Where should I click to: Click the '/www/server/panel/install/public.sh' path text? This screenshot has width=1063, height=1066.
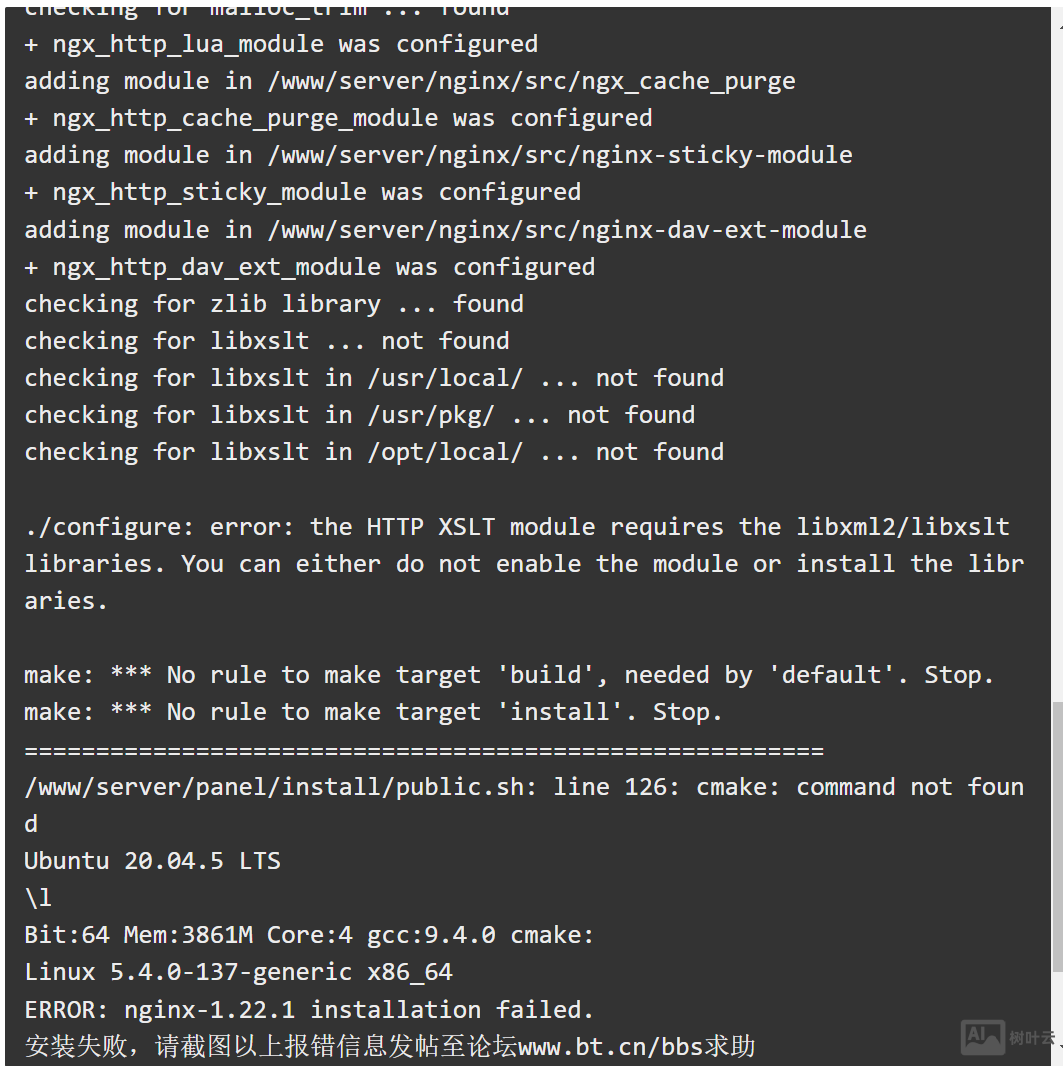pos(274,787)
